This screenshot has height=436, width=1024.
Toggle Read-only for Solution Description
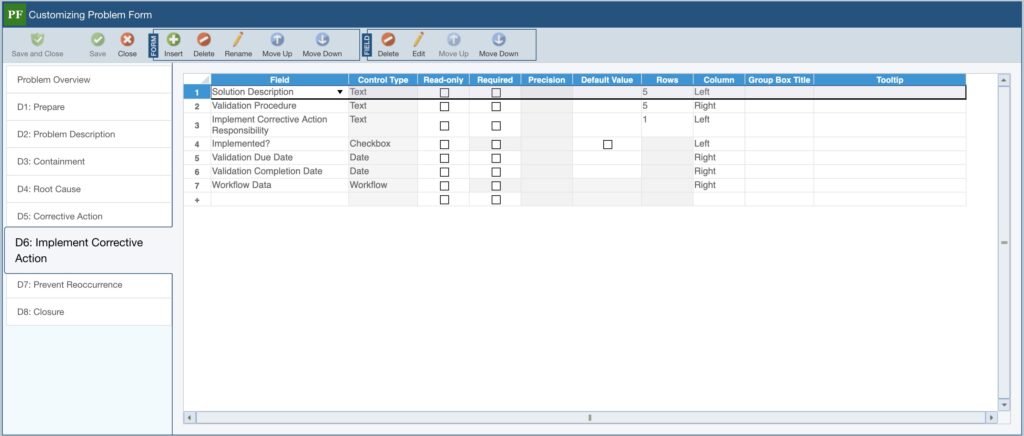(x=444, y=92)
